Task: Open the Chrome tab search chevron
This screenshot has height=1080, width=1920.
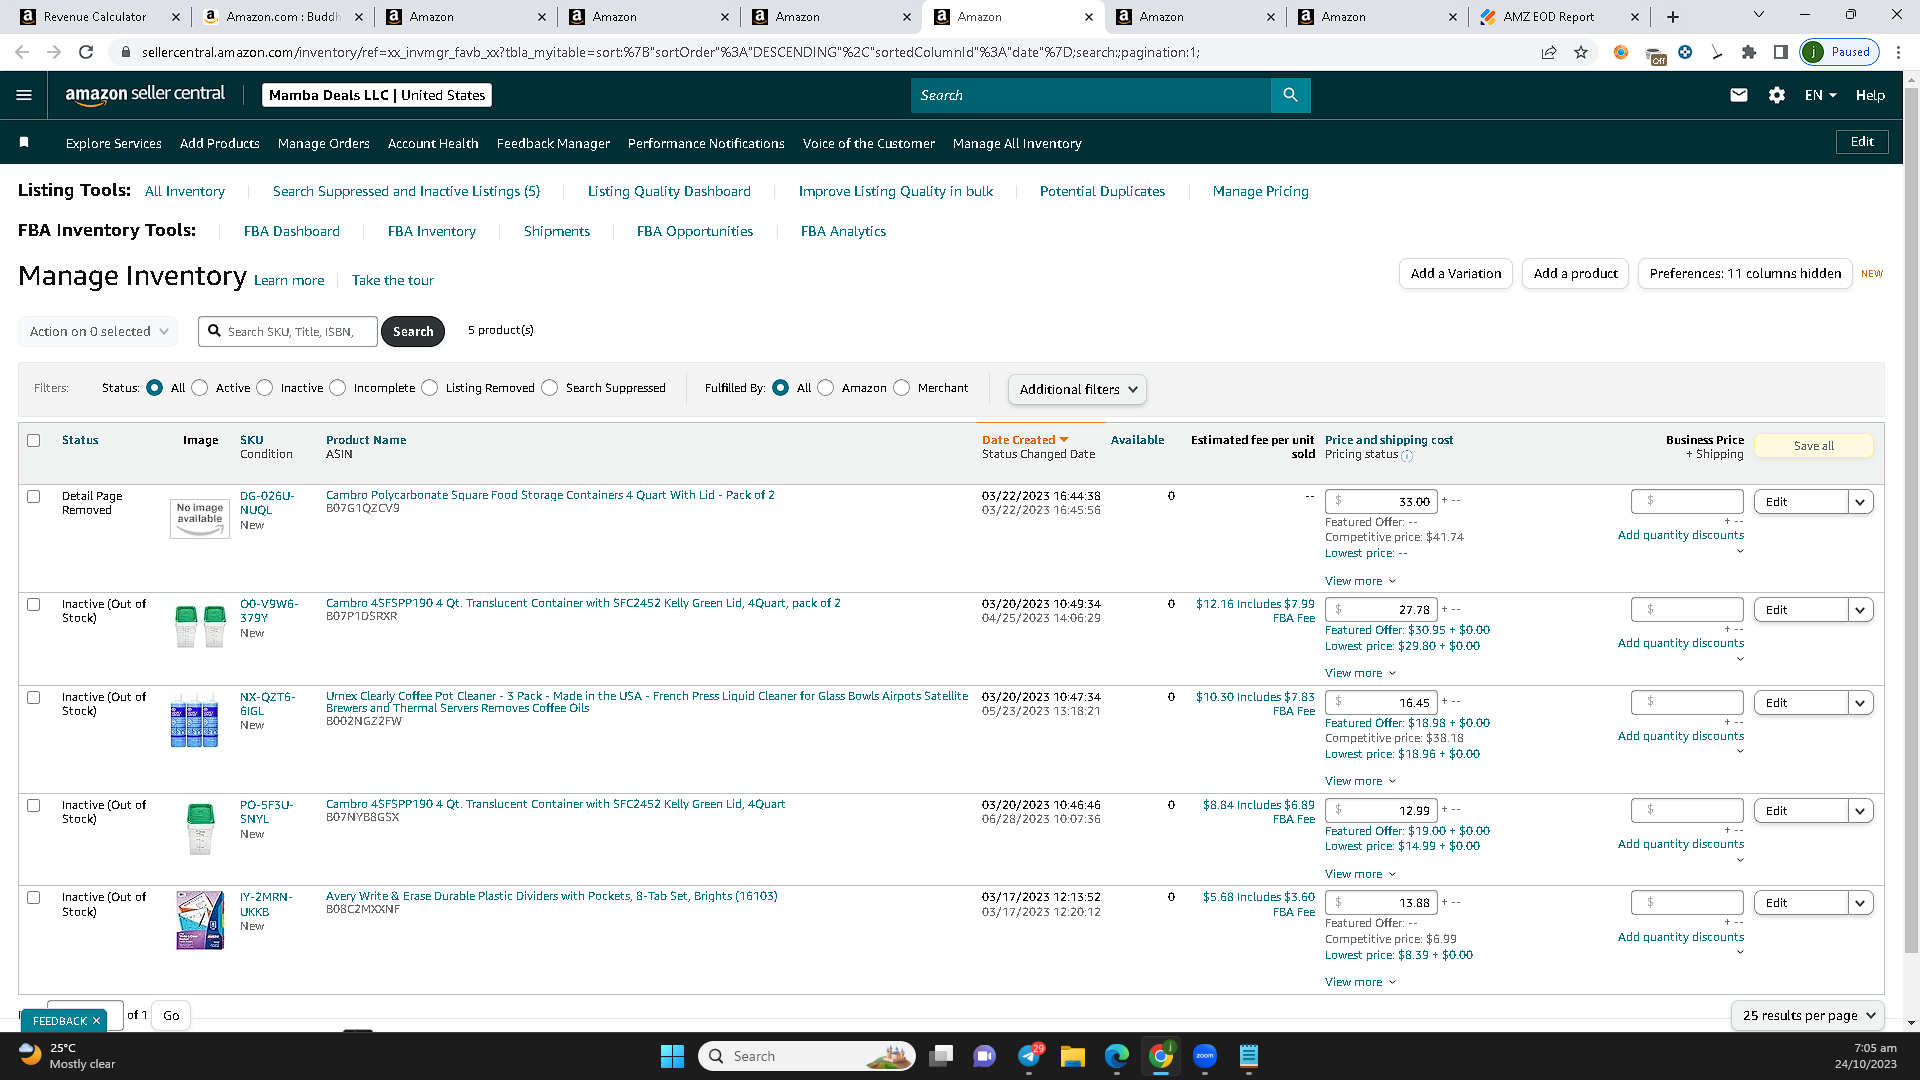Action: (1759, 15)
